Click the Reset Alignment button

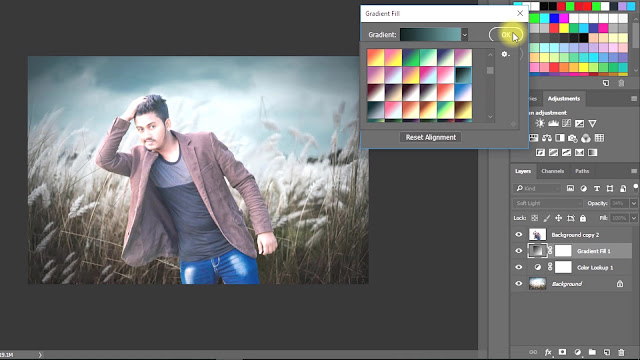click(431, 137)
